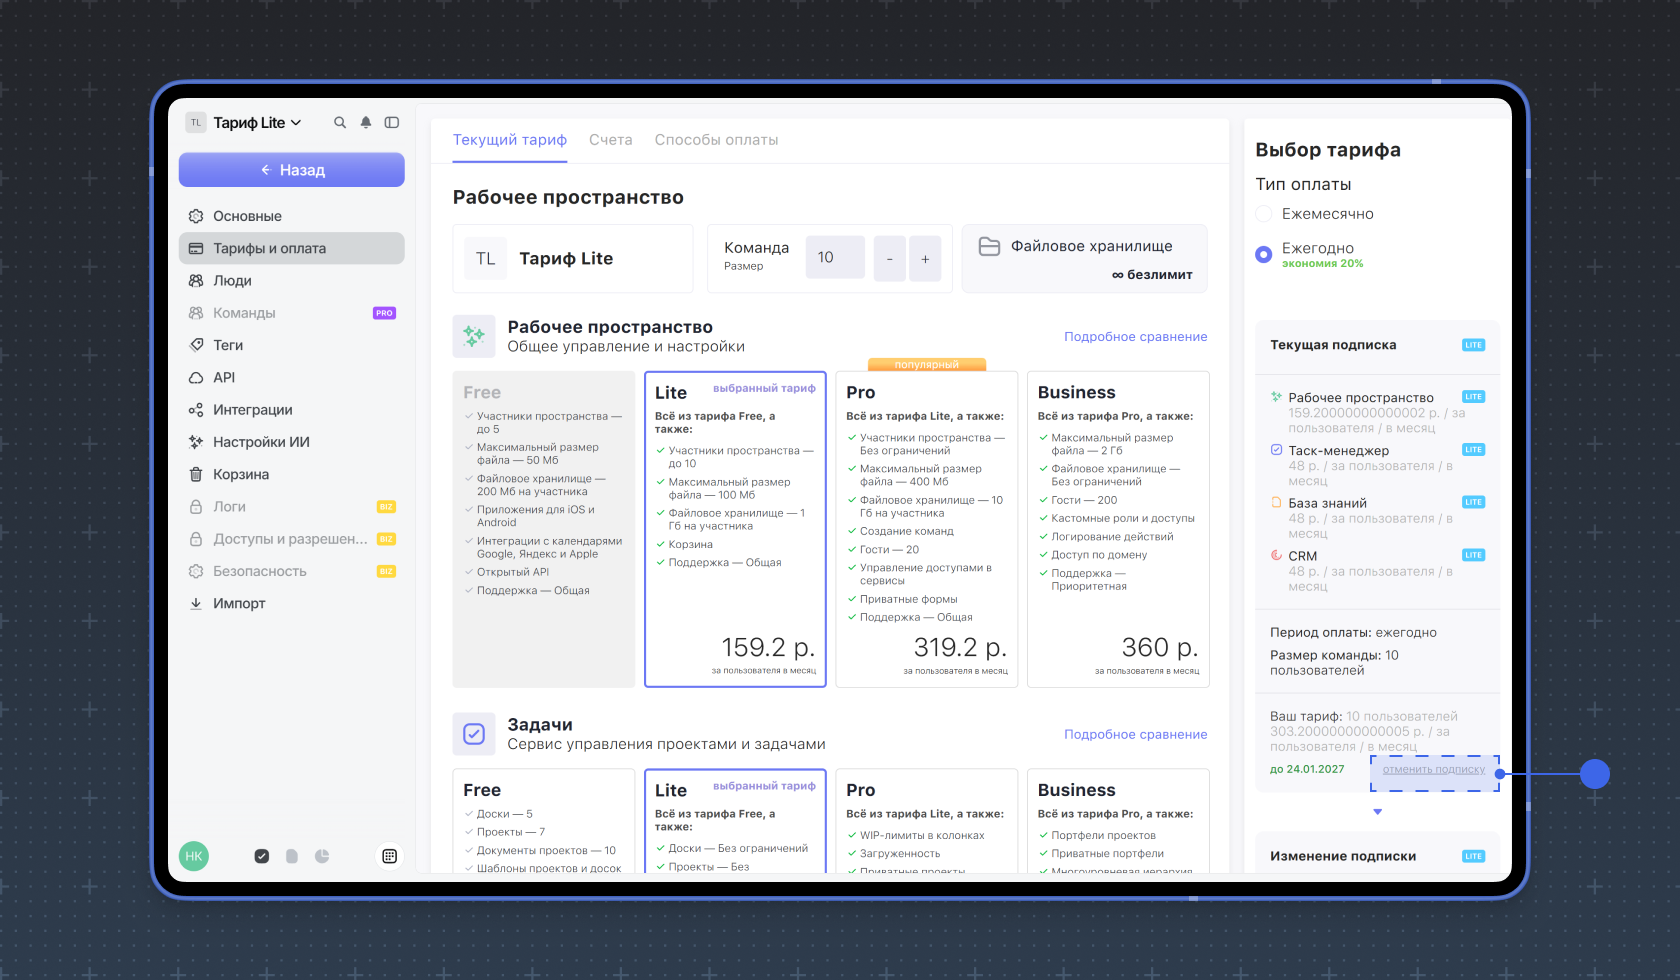Switch to the Счета tab
Viewport: 1680px width, 980px height.
611,140
